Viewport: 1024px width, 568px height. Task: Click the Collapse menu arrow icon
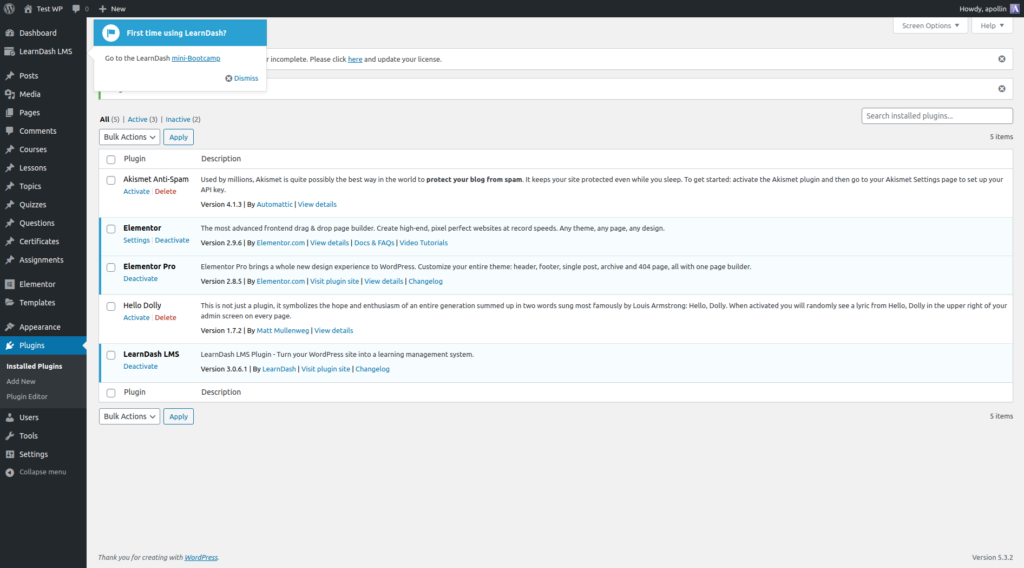point(9,472)
